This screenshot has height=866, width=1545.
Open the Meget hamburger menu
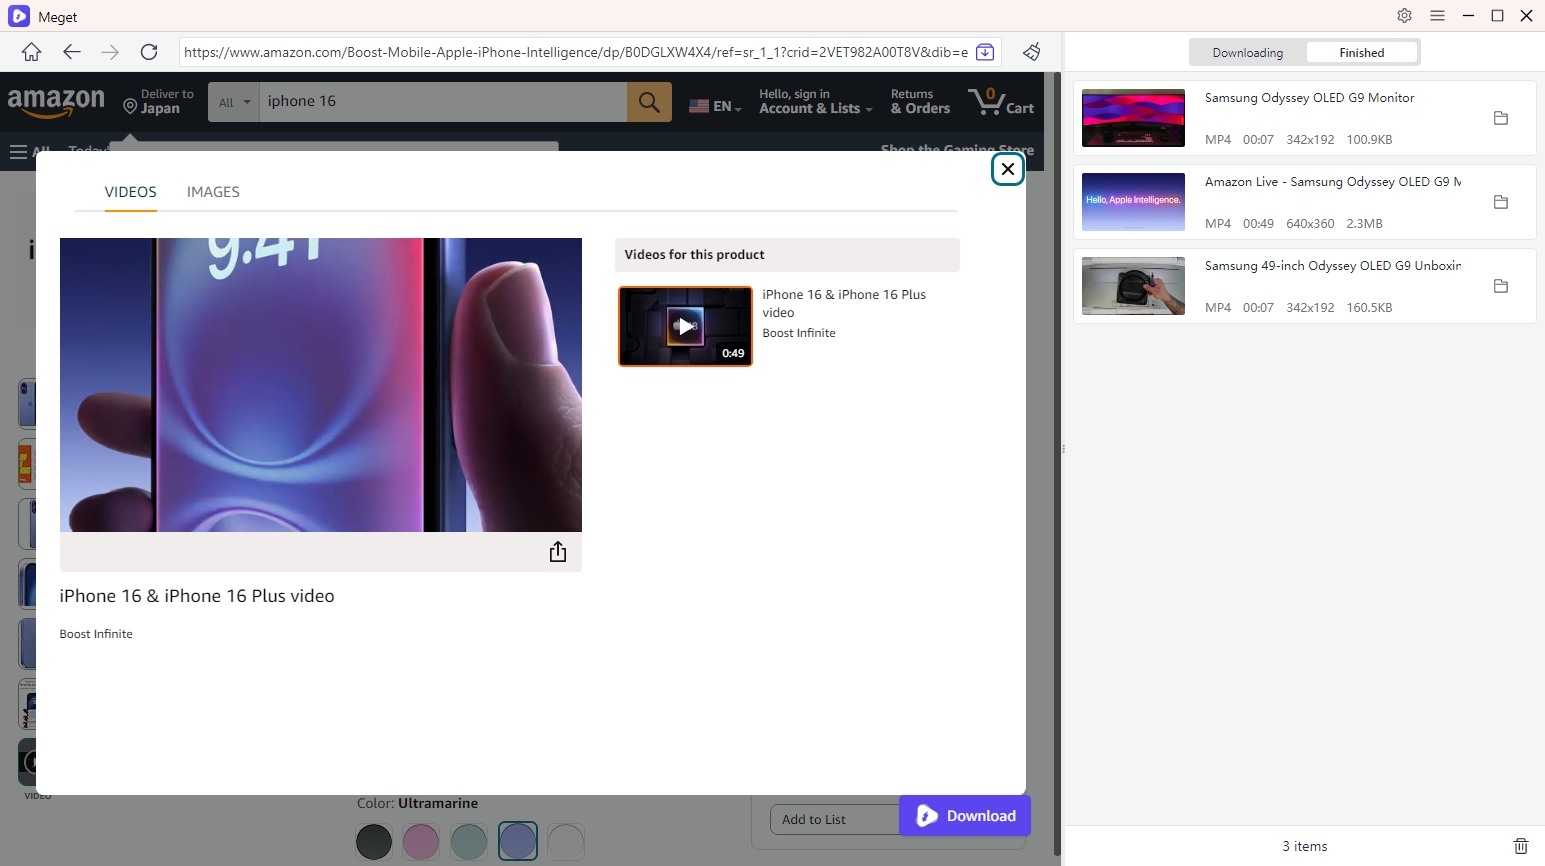(x=1437, y=16)
